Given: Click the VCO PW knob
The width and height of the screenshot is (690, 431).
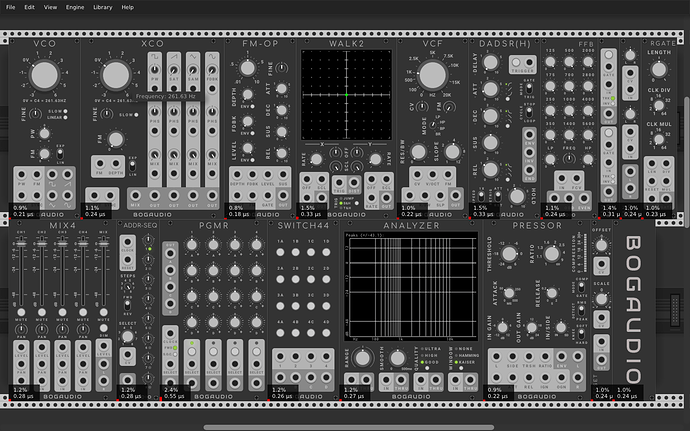Looking at the screenshot, I should tap(44, 133).
